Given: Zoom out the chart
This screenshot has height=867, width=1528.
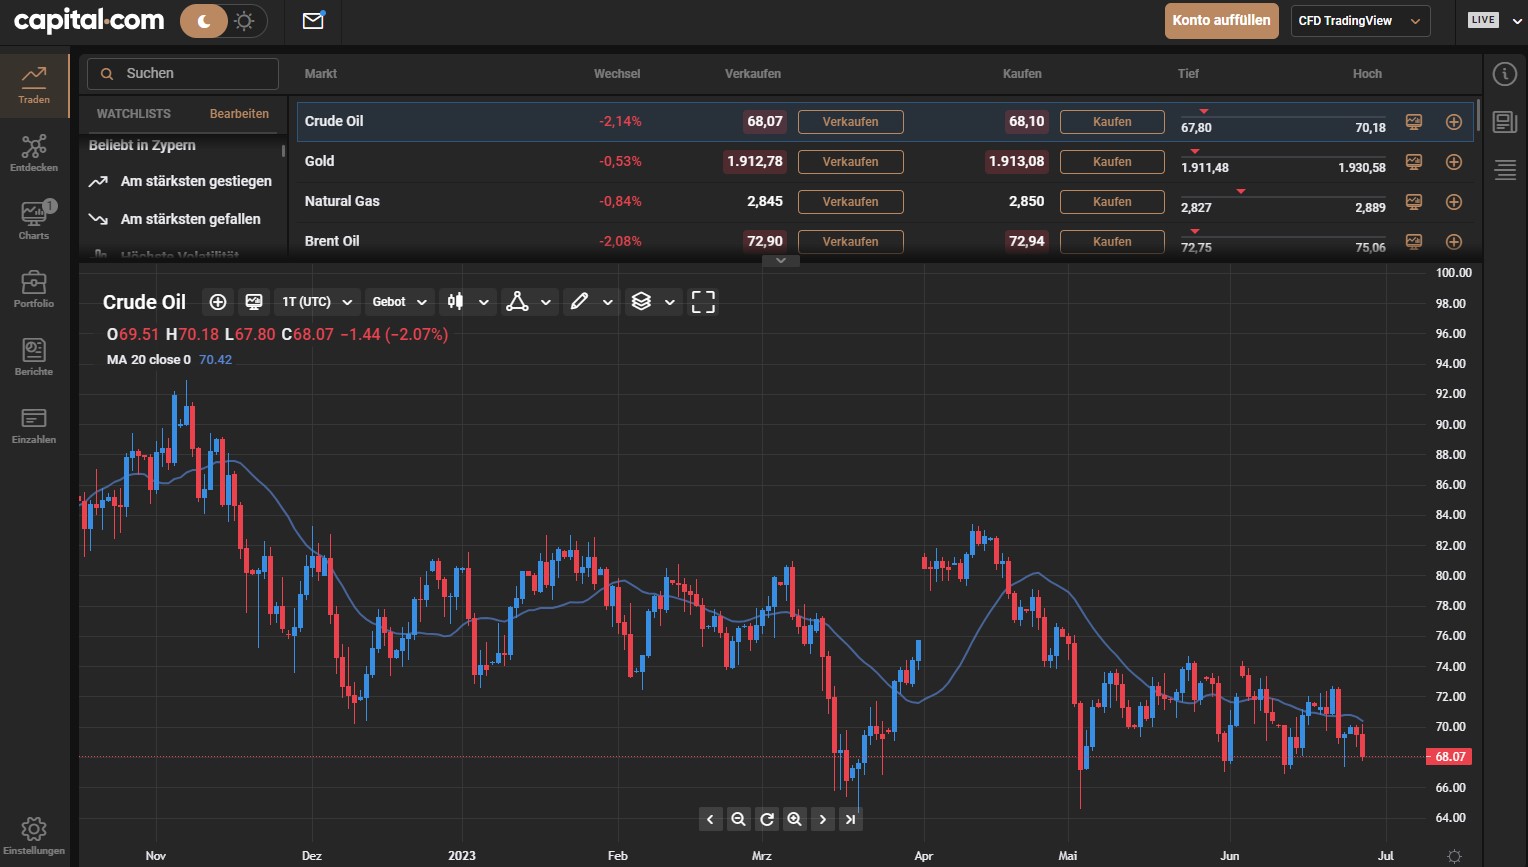Looking at the screenshot, I should click(739, 819).
